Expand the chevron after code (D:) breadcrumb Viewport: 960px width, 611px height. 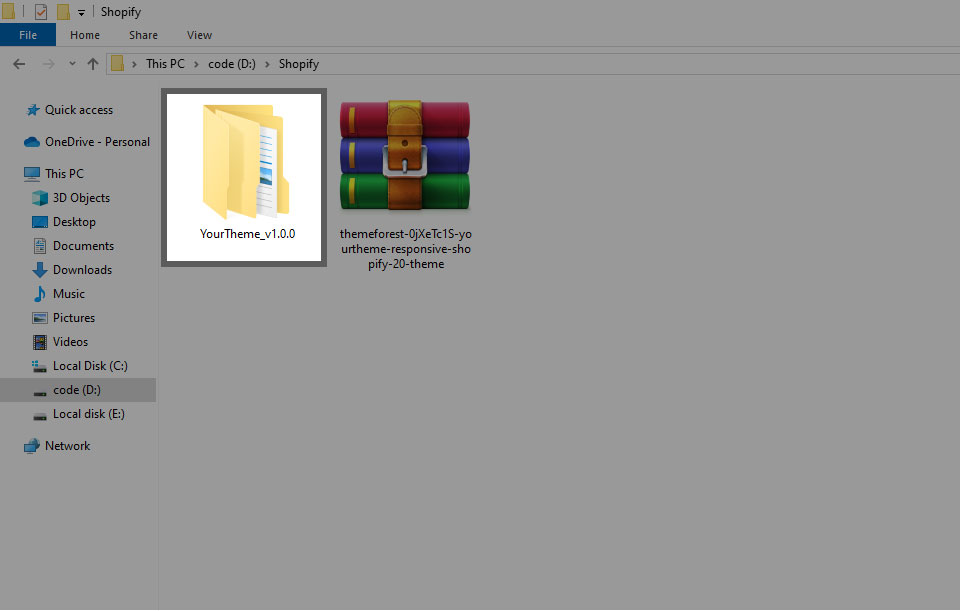[x=267, y=64]
